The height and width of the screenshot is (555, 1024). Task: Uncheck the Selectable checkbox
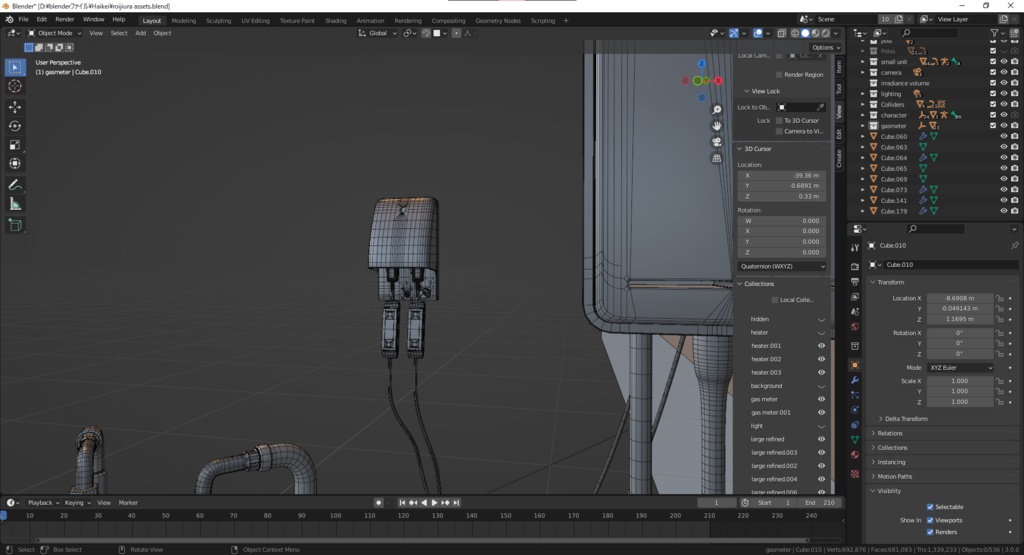(x=930, y=507)
